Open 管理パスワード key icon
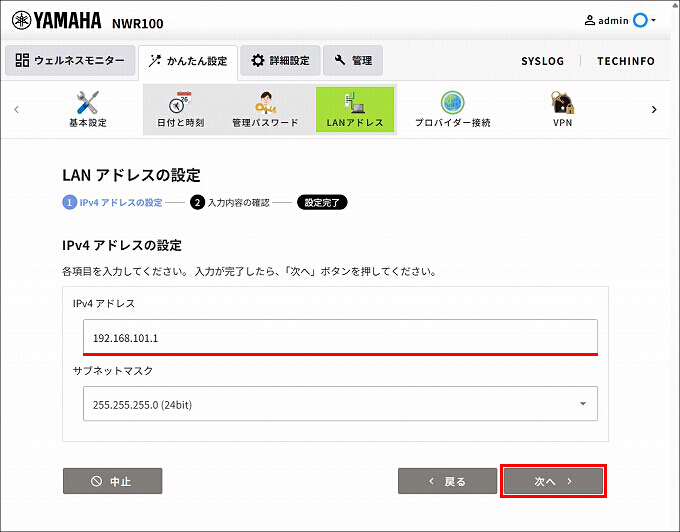The width and height of the screenshot is (680, 532). 265,102
